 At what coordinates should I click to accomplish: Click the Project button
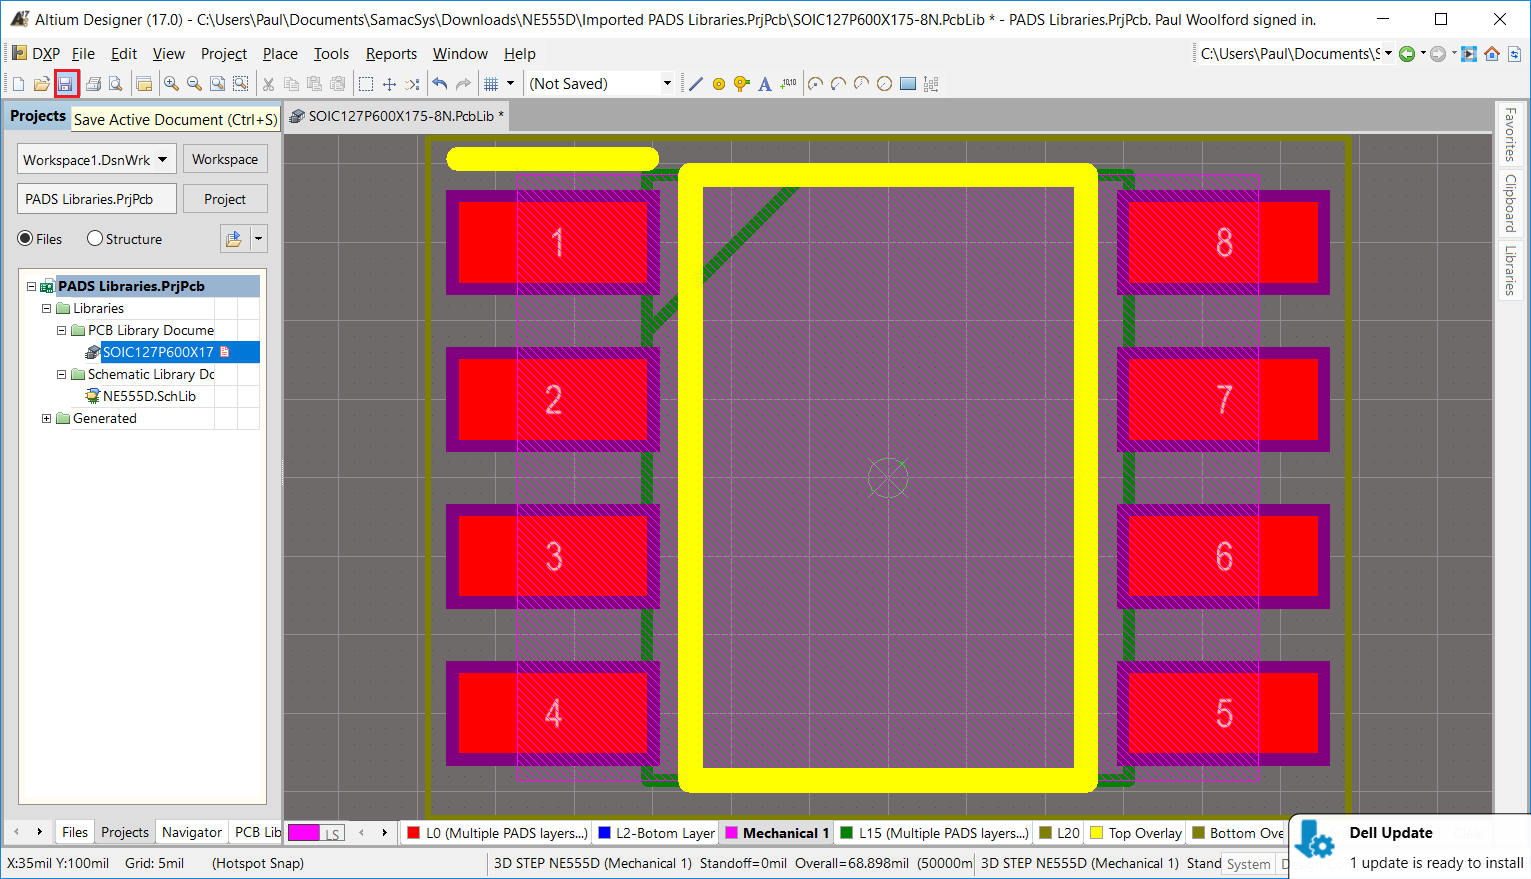click(225, 199)
